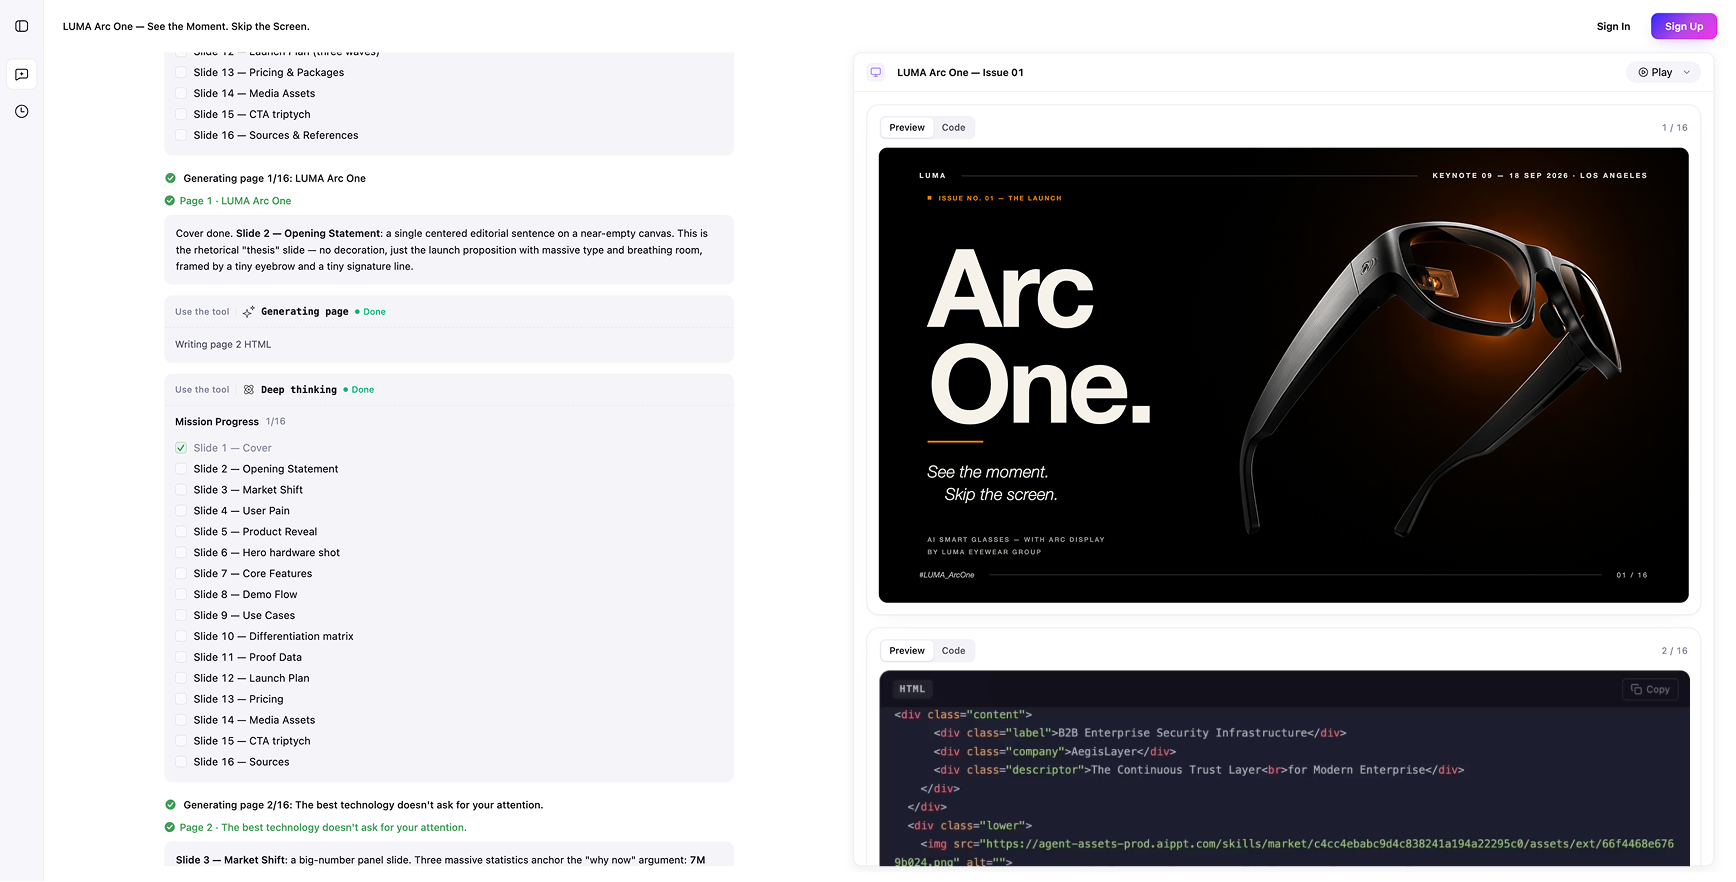
Task: Click Slide 15 — CTA triptych in top list
Action: (252, 115)
